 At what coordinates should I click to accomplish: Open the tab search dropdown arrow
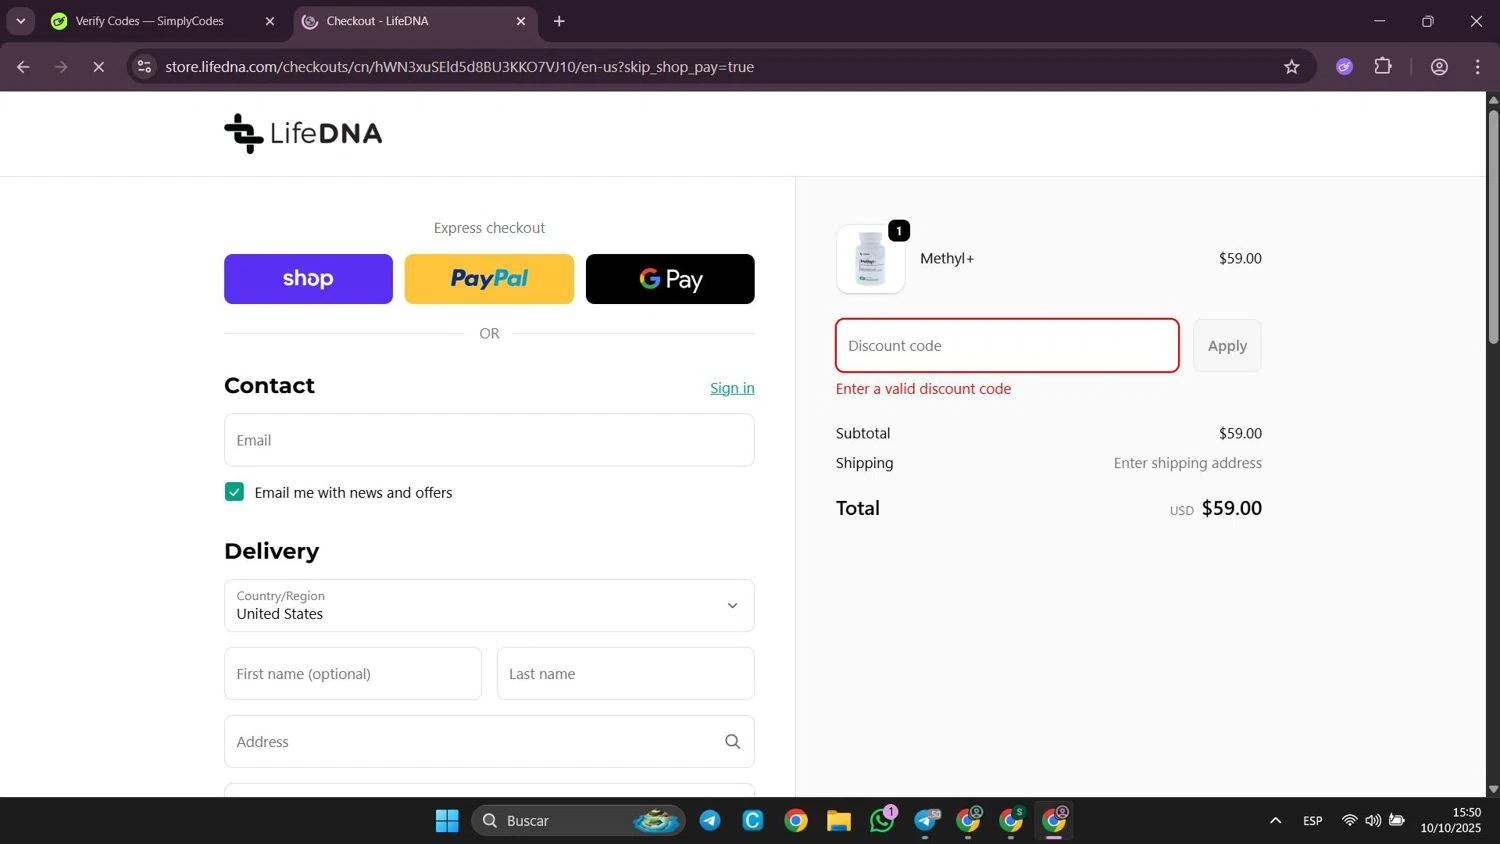point(20,21)
